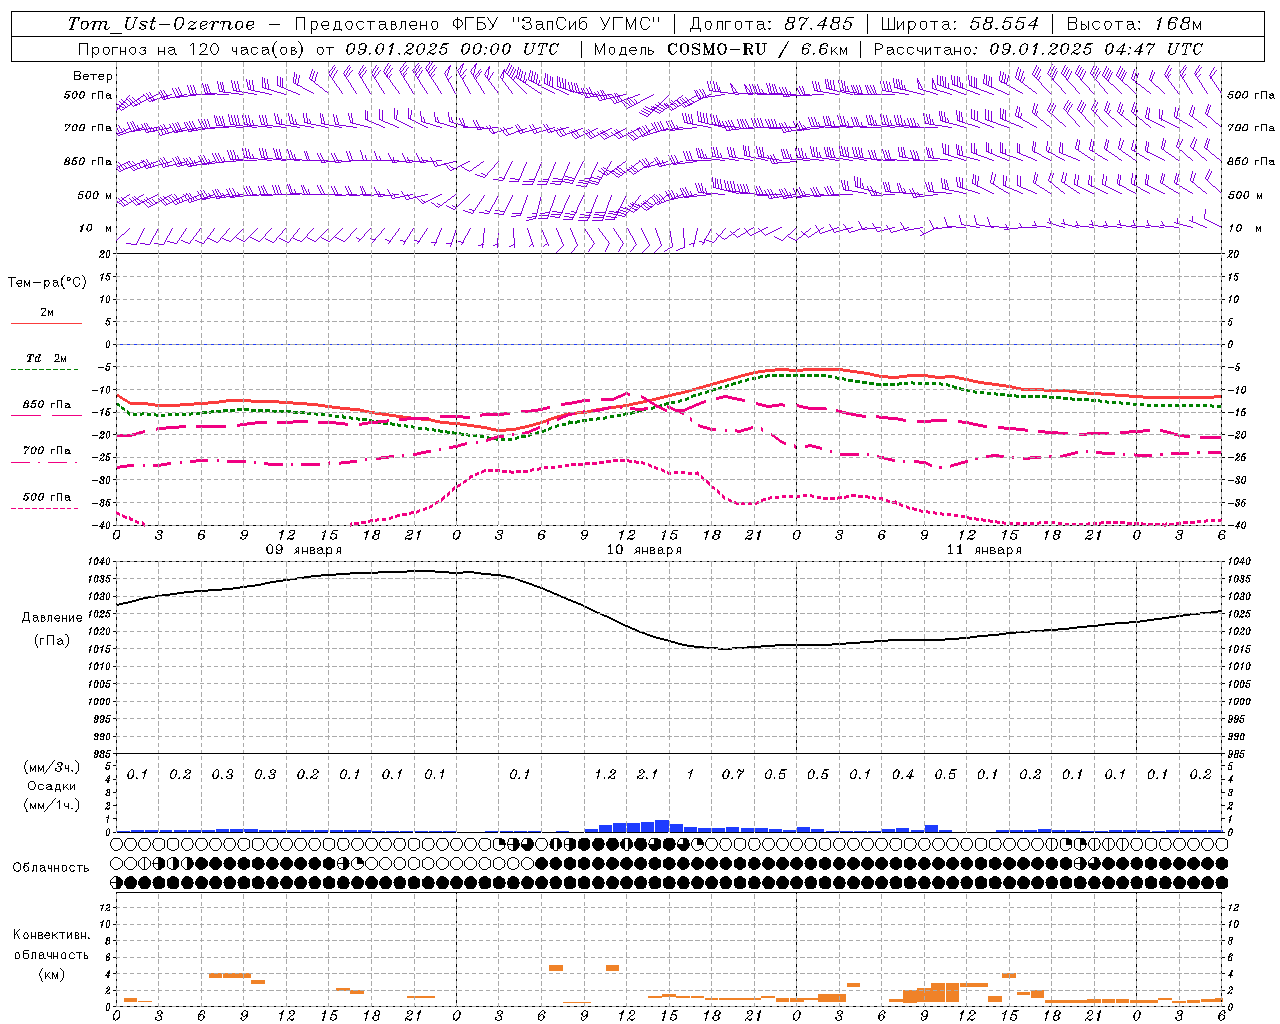The image size is (1280, 1024).
Task: Select the 850 гПа temperature legend entry
Action: [x=47, y=404]
